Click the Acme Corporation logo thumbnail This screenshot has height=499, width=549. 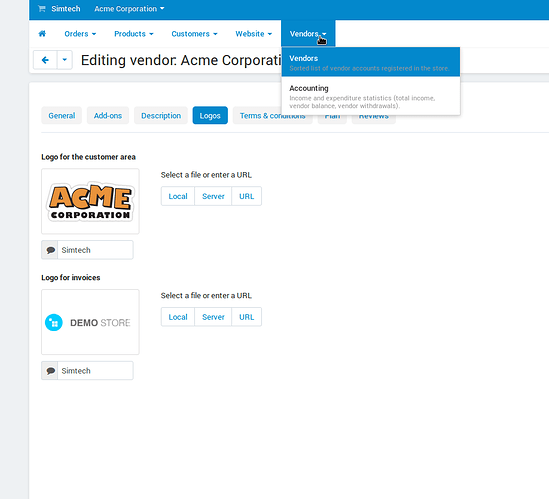pos(90,201)
